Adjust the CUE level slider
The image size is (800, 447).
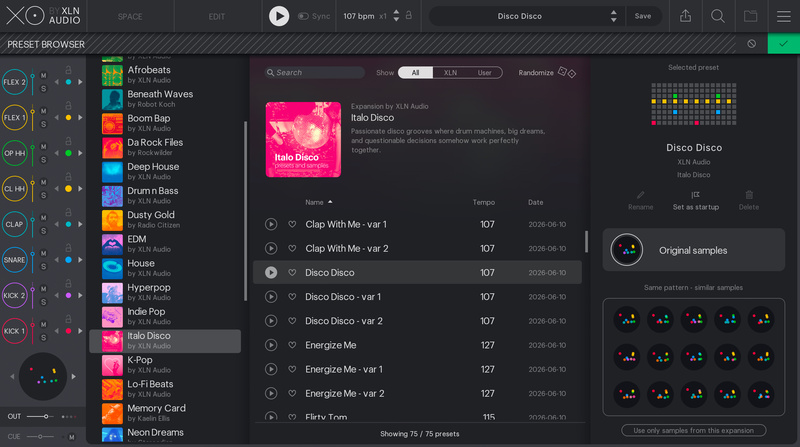40,436
